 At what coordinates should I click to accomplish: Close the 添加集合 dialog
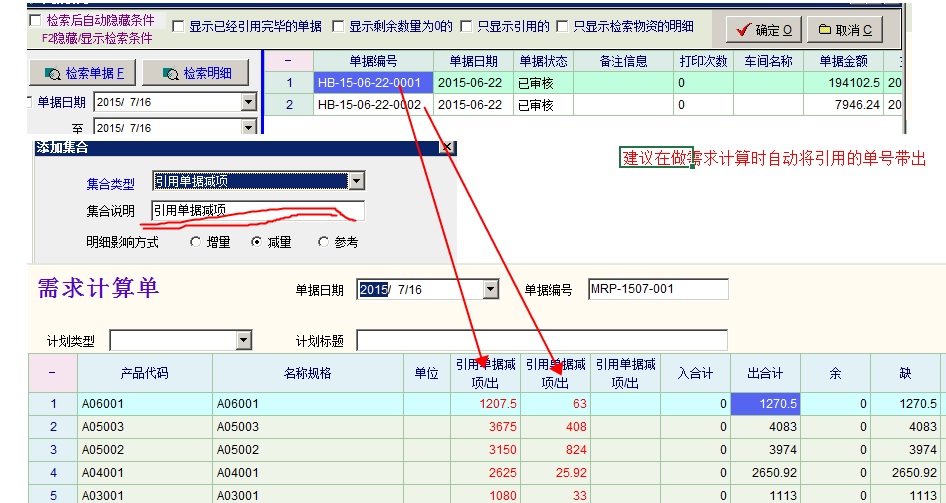pos(446,148)
